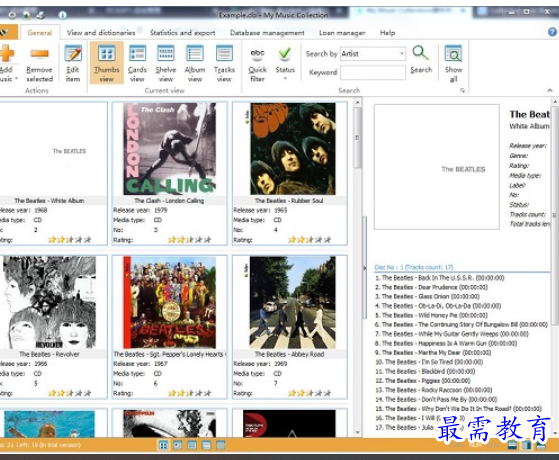
Task: Click rating stars on London Calling card
Action: point(189,240)
